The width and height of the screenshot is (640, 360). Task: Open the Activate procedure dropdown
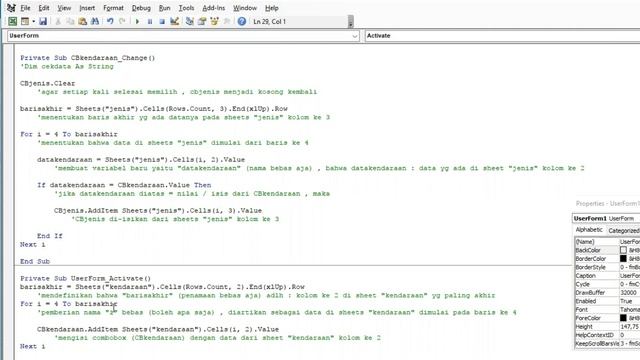point(502,36)
